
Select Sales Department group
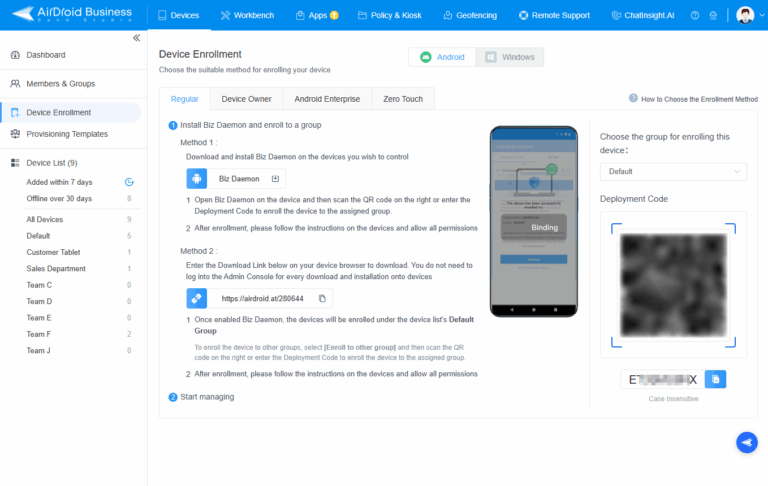point(56,268)
